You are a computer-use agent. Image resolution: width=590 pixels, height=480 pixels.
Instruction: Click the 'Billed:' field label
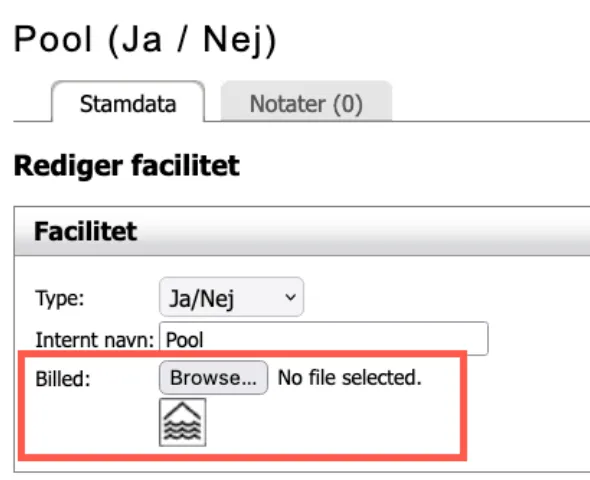tap(63, 379)
